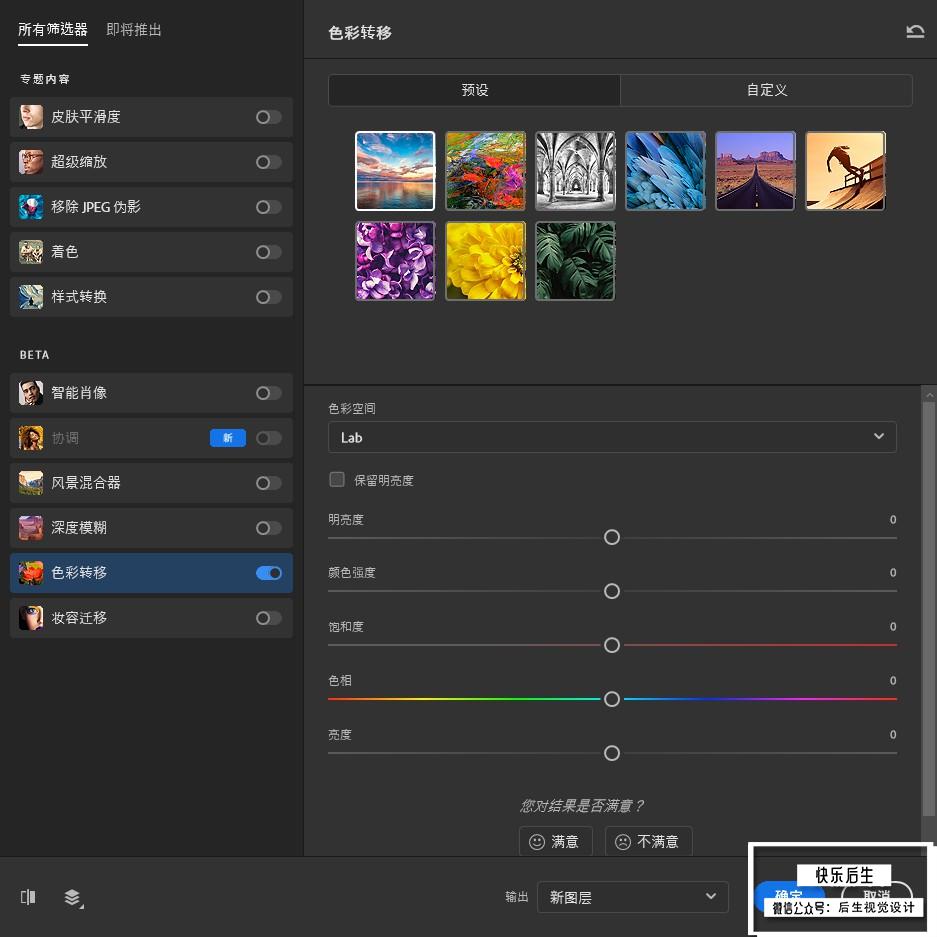Click the smiley face icon in 满意

pyautogui.click(x=537, y=841)
